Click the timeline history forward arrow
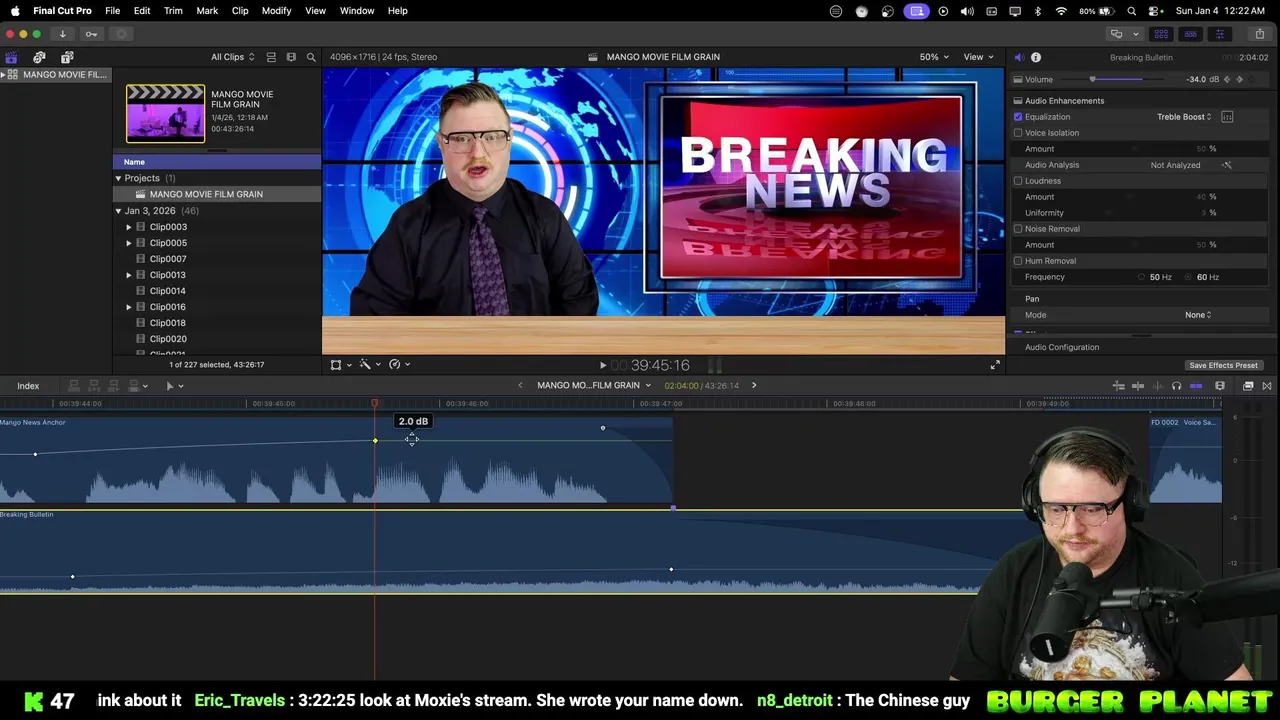 754,386
